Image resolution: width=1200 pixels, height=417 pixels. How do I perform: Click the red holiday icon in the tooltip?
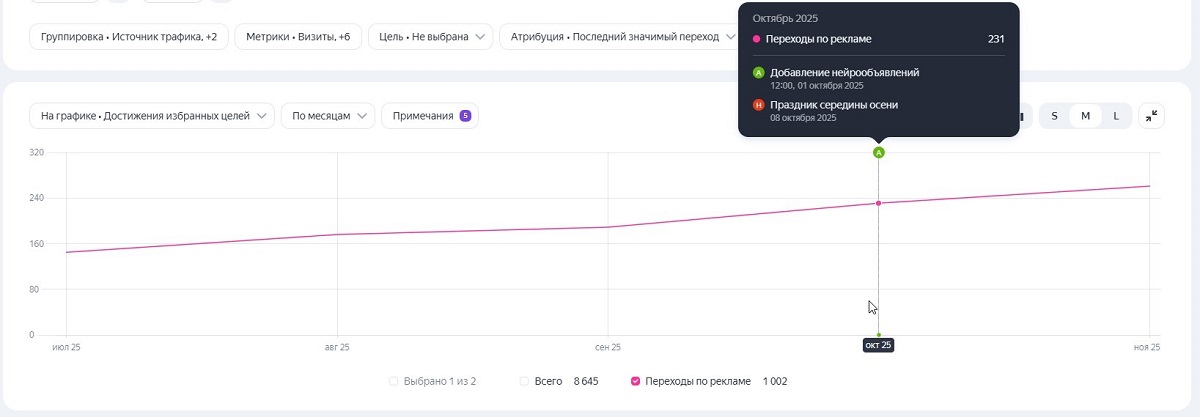758,105
